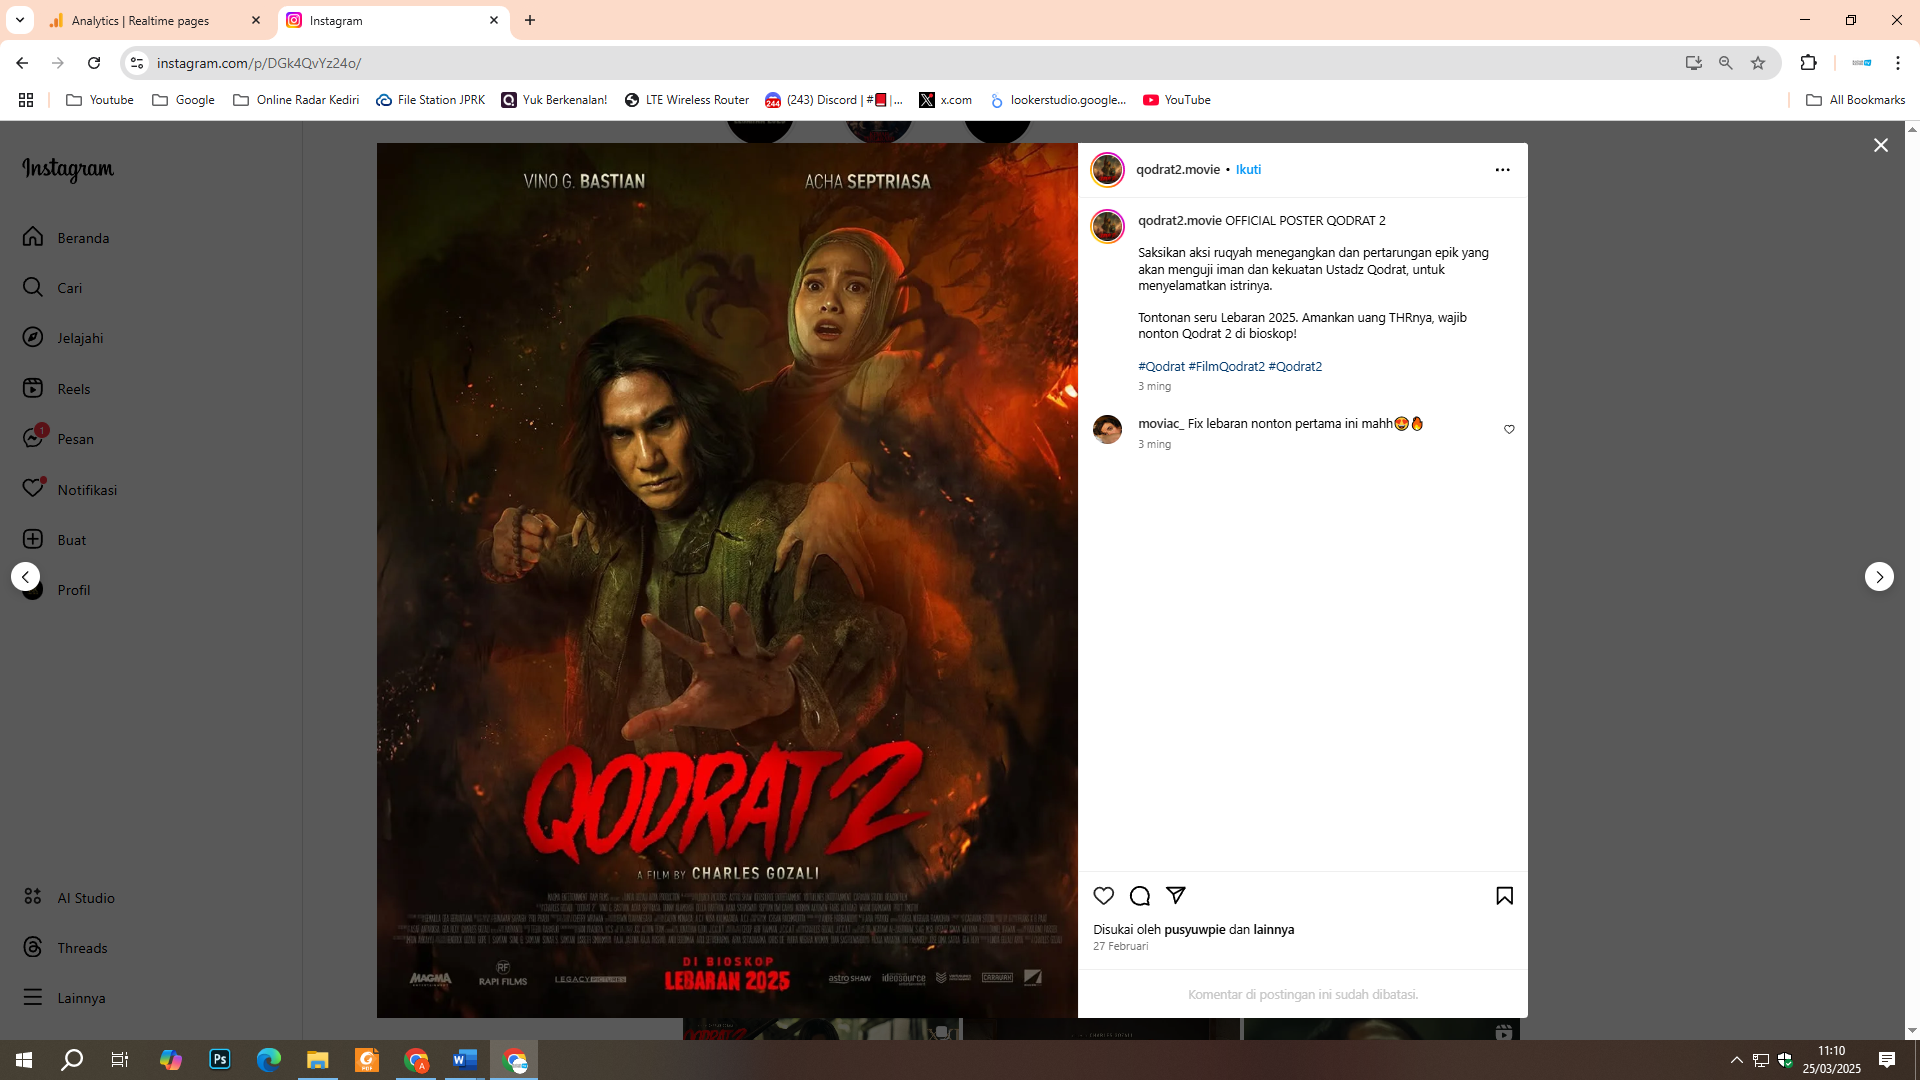Open the taskbar clock and date
This screenshot has width=1920, height=1080.
[1832, 1060]
